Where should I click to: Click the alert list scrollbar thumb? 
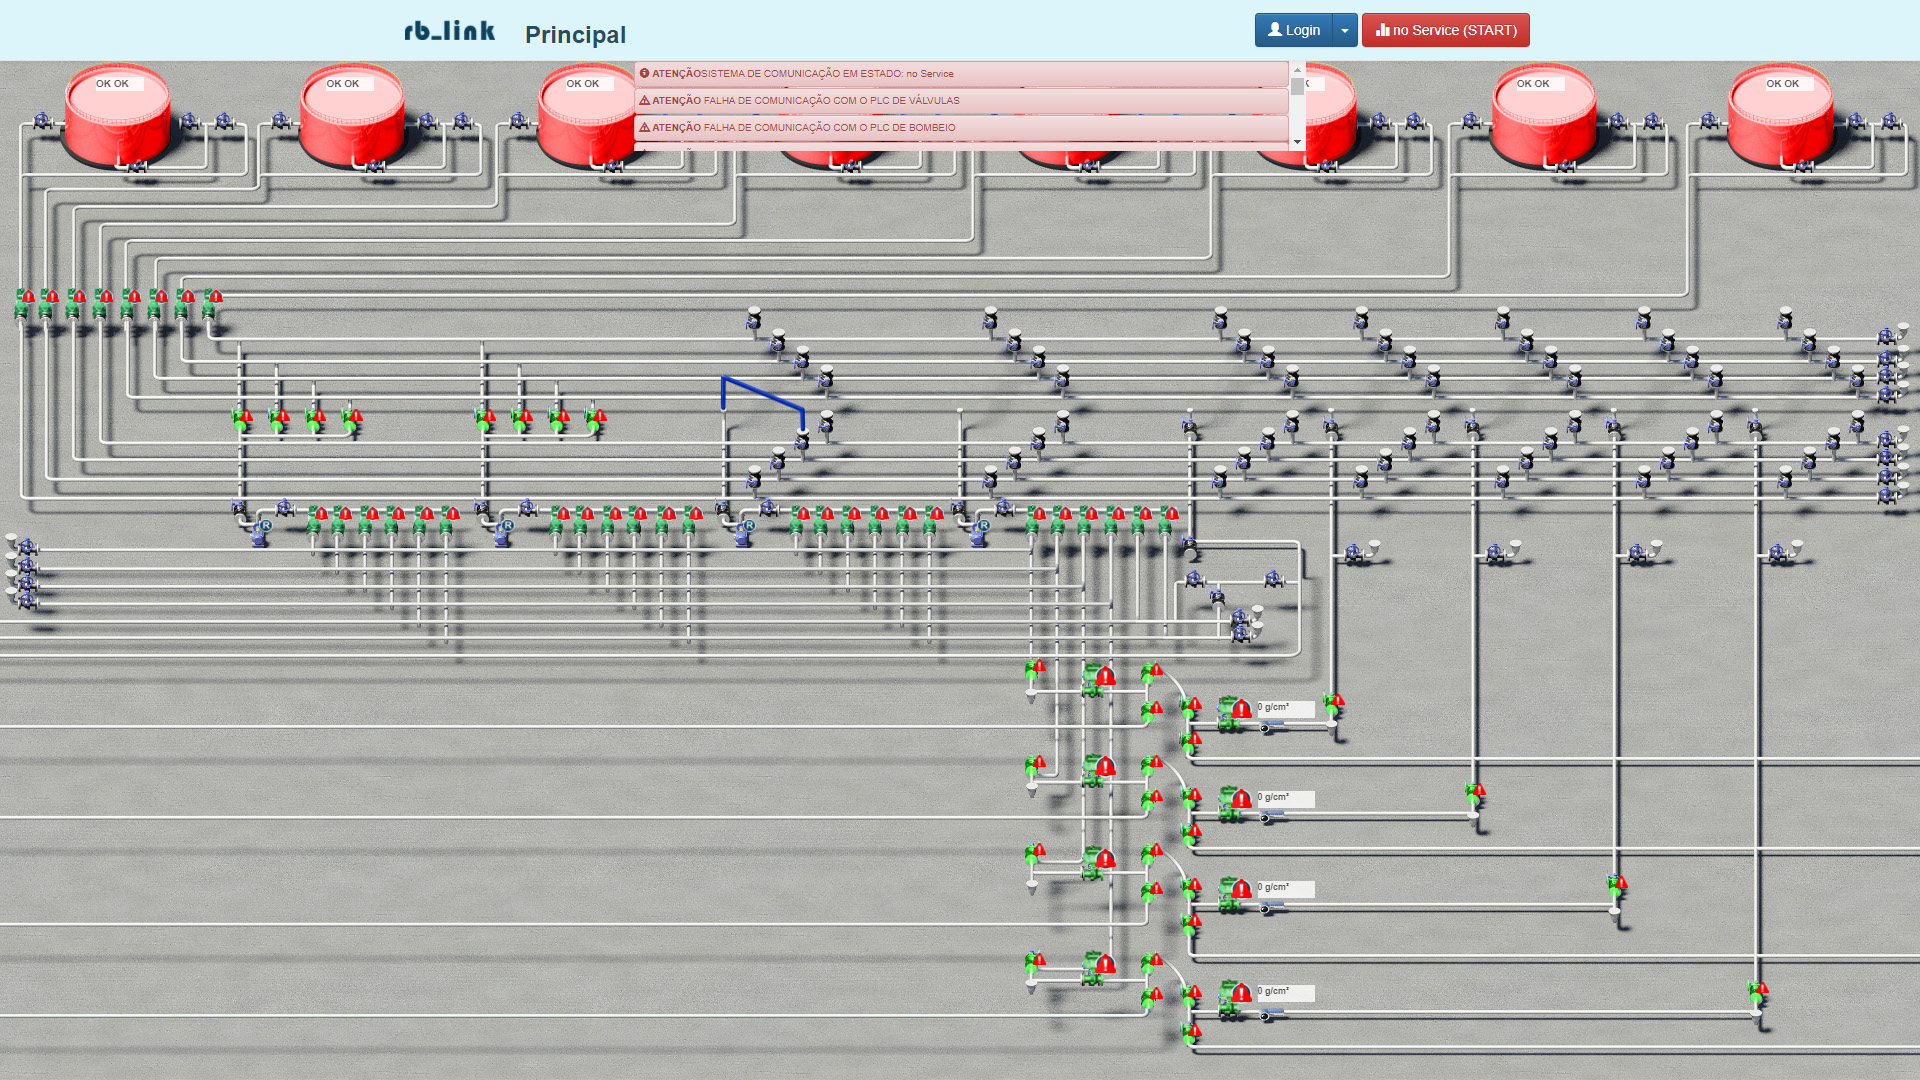[1297, 86]
